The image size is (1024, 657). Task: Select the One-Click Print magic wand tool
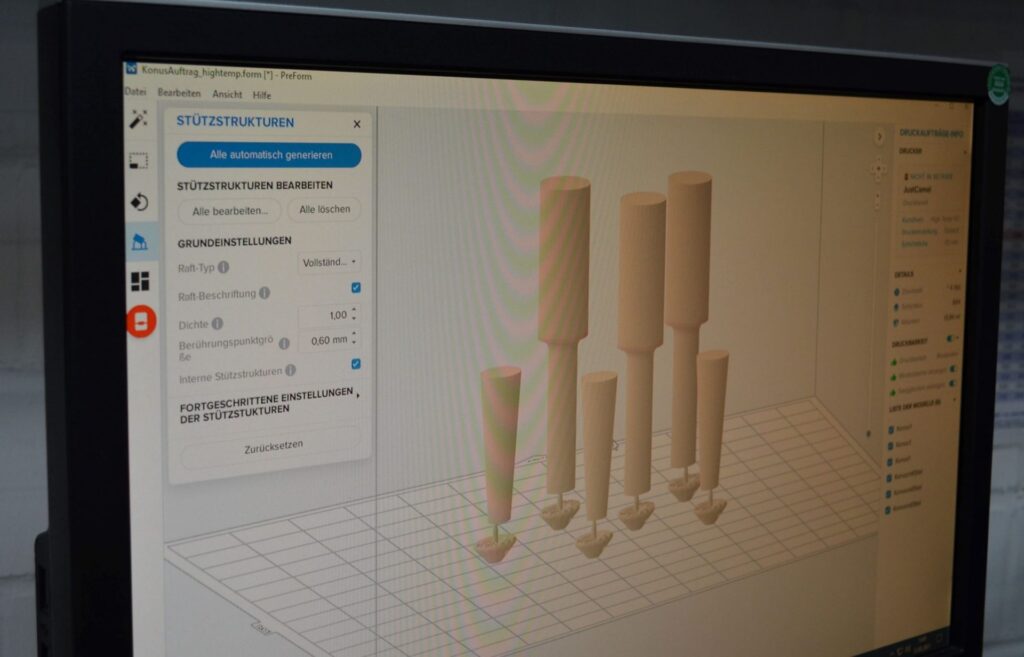tap(139, 119)
